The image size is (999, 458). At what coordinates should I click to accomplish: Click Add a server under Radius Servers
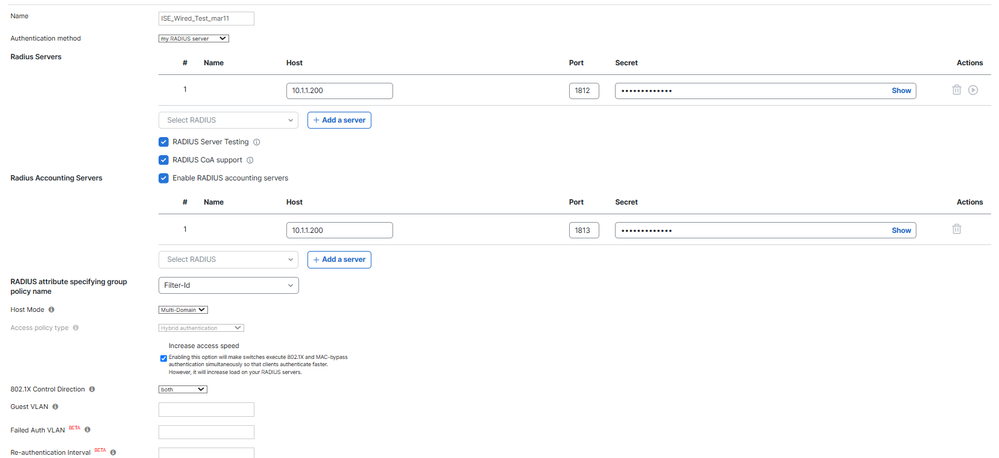(x=339, y=120)
